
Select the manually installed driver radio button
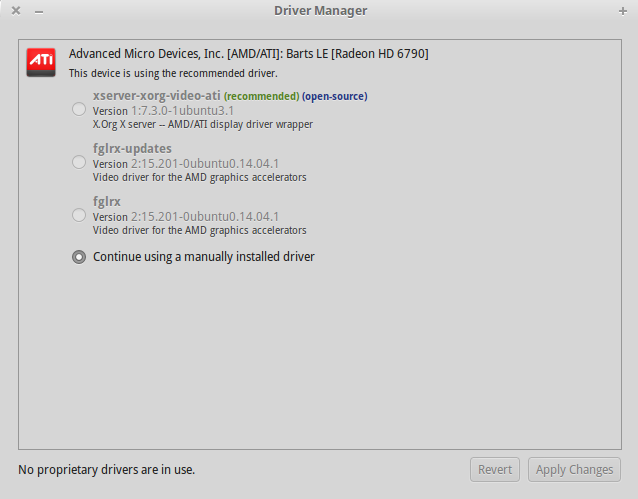click(79, 257)
